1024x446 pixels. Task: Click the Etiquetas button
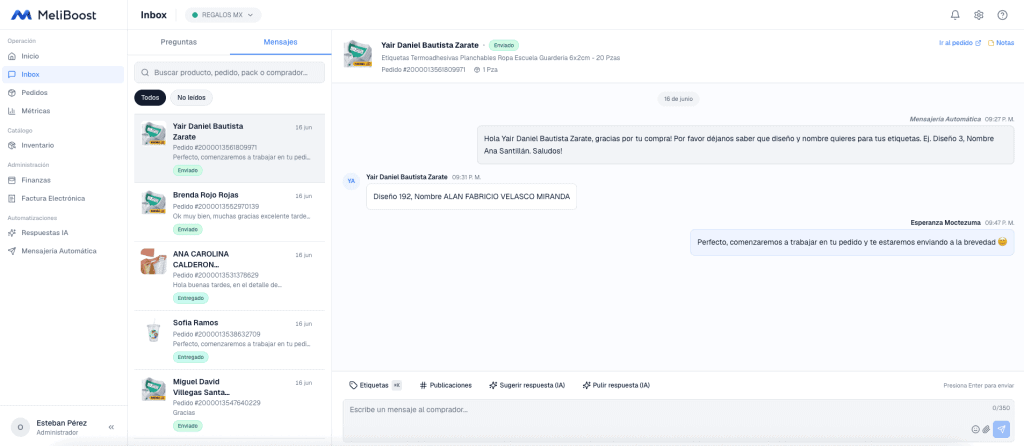pos(376,385)
